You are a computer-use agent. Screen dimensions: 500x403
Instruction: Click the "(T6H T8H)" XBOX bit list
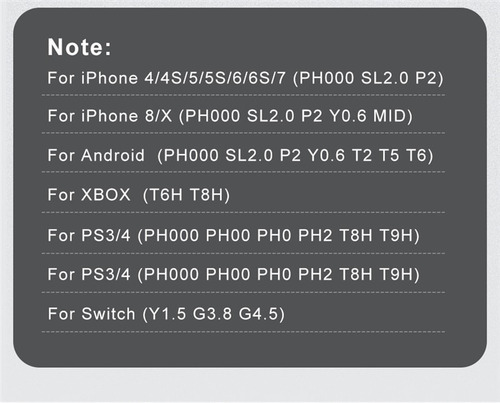pos(186,195)
